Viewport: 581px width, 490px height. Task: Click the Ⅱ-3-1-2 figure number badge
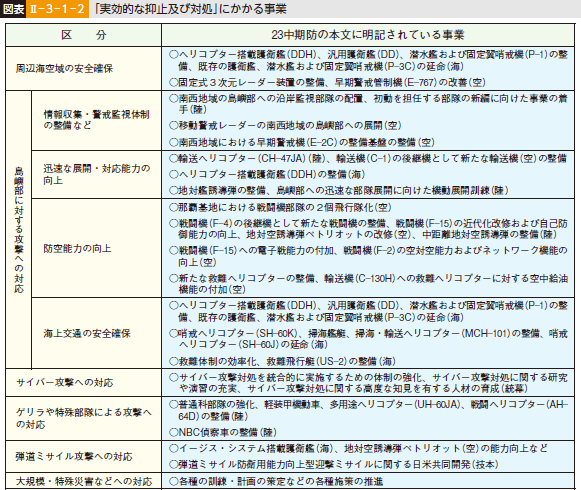click(57, 9)
